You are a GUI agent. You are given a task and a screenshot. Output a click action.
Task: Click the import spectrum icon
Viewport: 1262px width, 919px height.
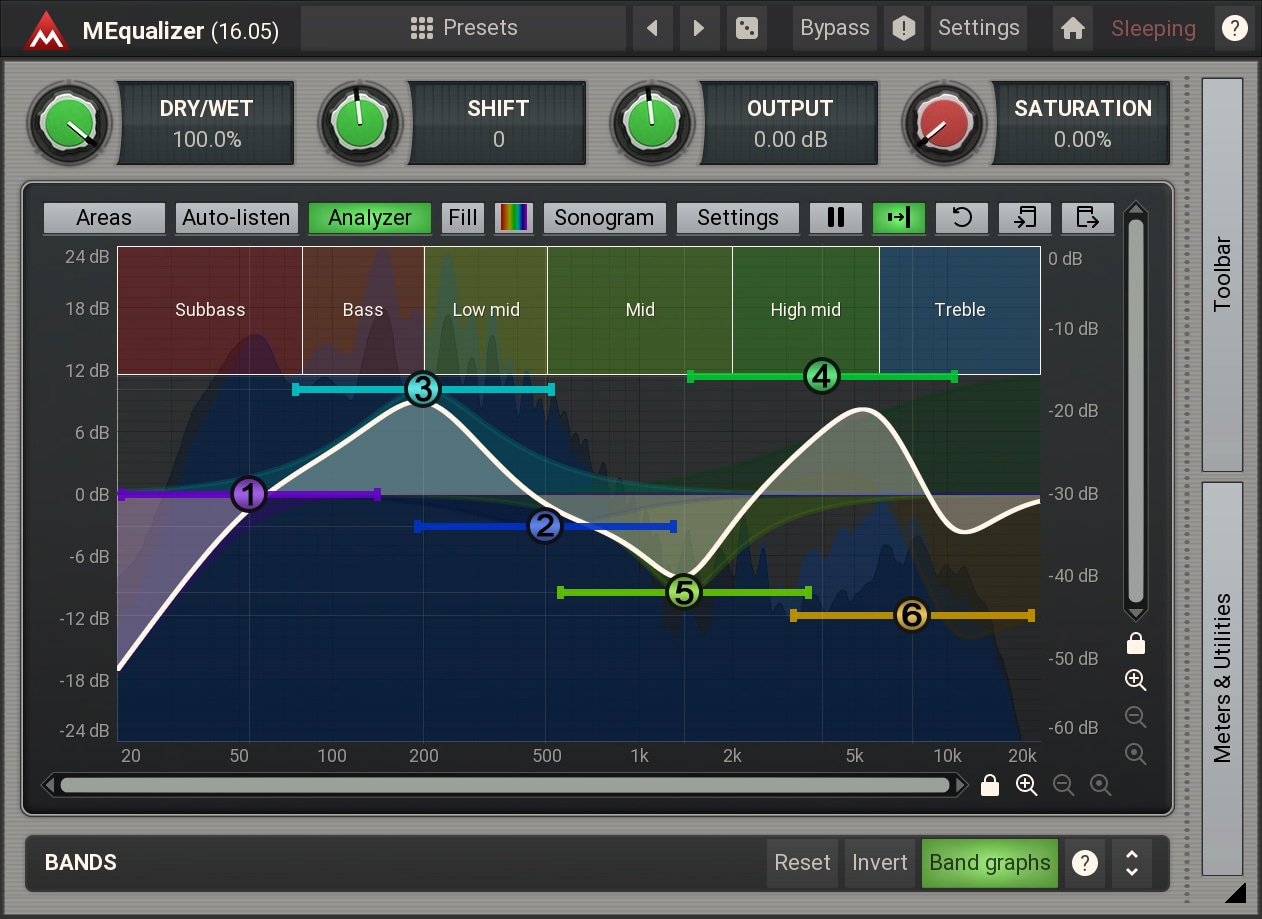[x=1025, y=218]
